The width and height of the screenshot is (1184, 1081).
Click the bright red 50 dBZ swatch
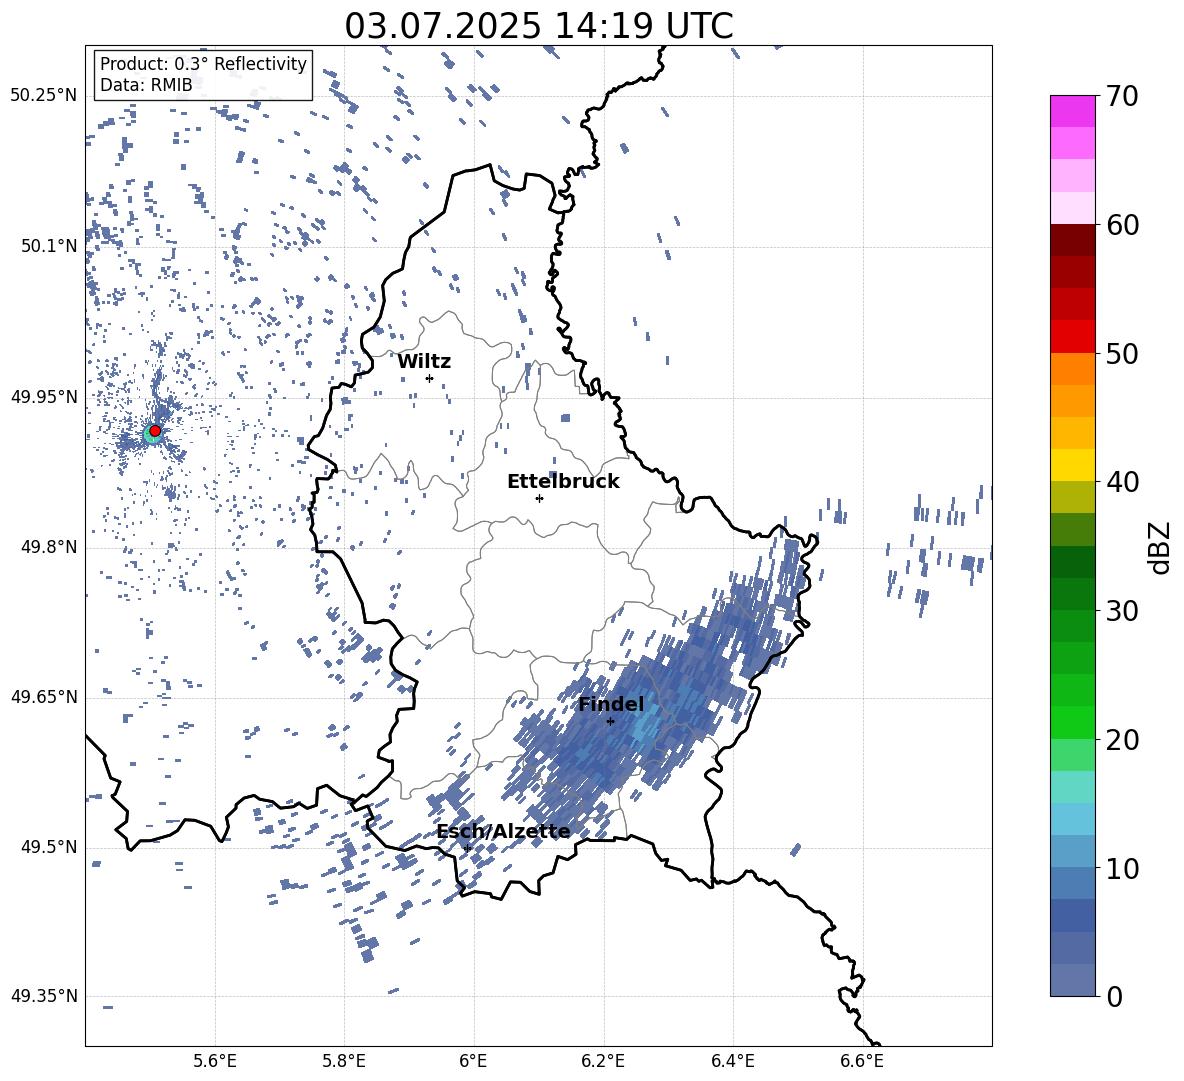click(1072, 337)
